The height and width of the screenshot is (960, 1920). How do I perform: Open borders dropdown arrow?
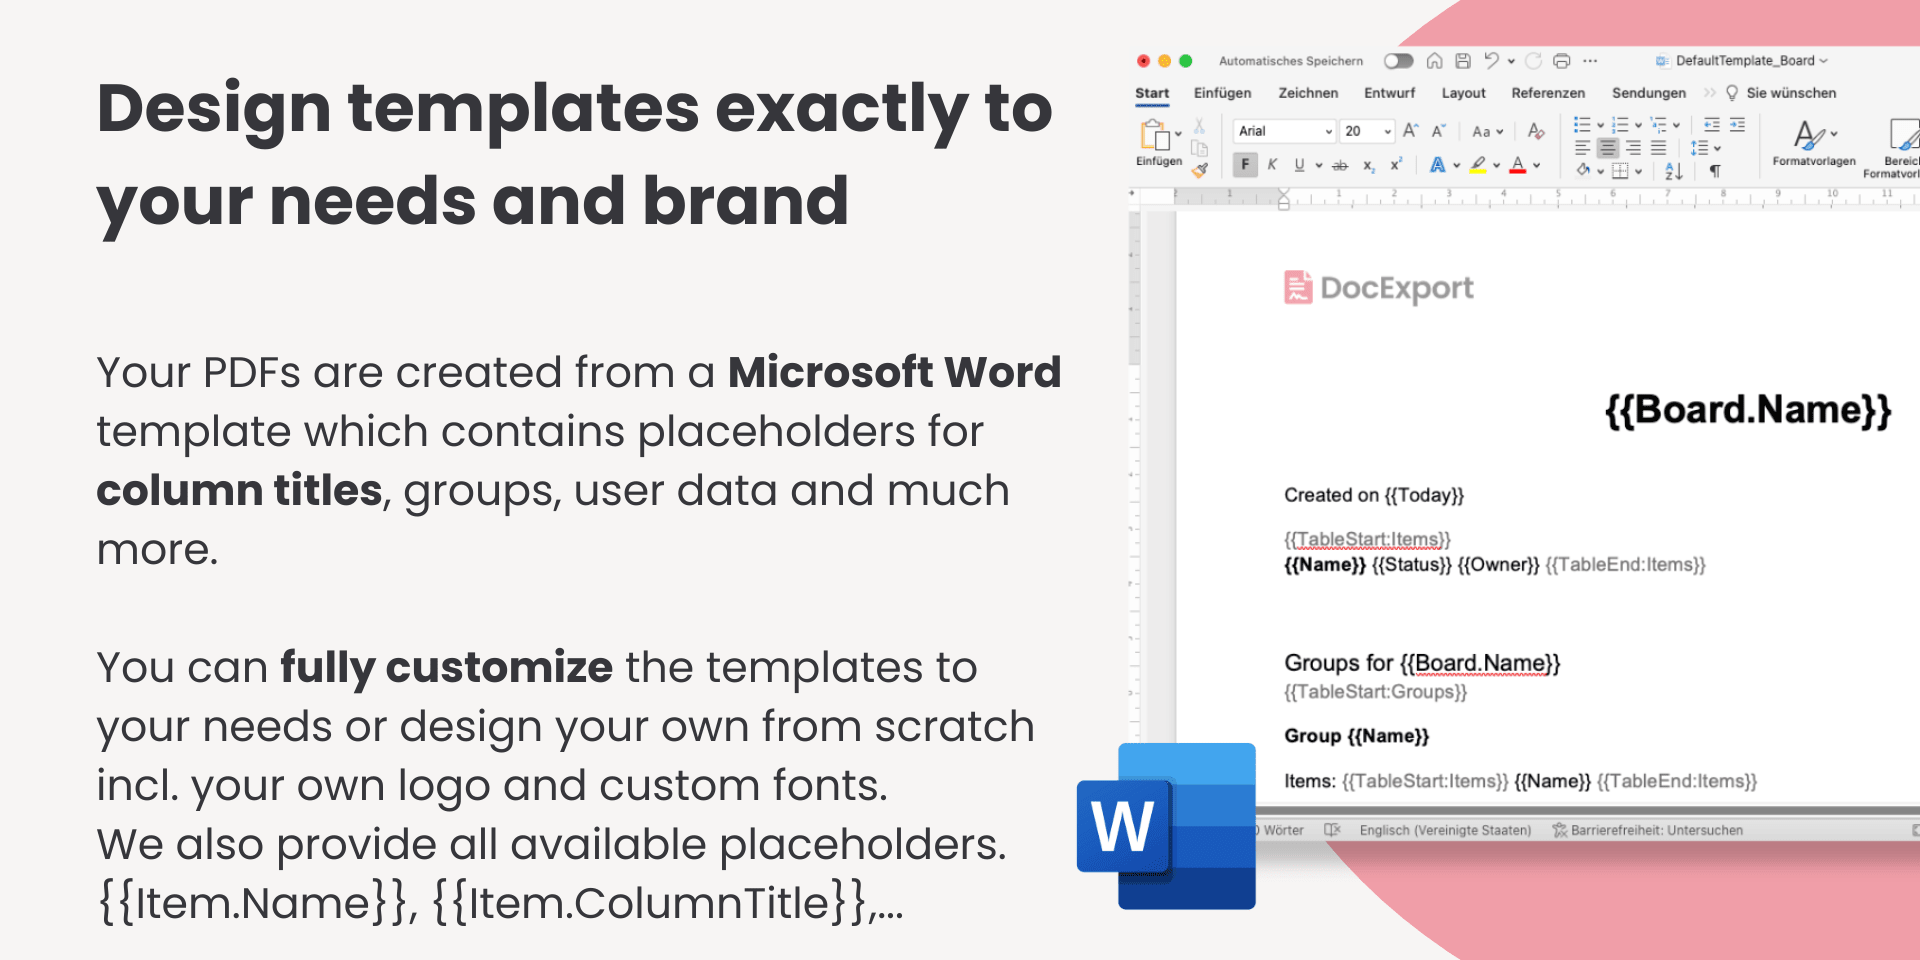click(1638, 171)
